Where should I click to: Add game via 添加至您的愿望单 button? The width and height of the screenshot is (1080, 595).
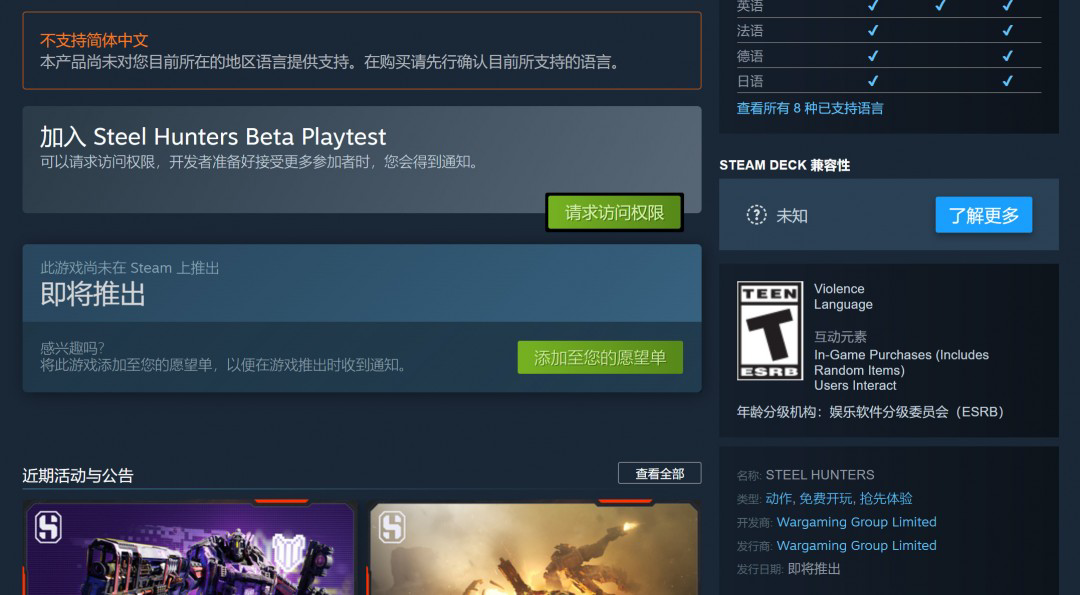coord(600,357)
